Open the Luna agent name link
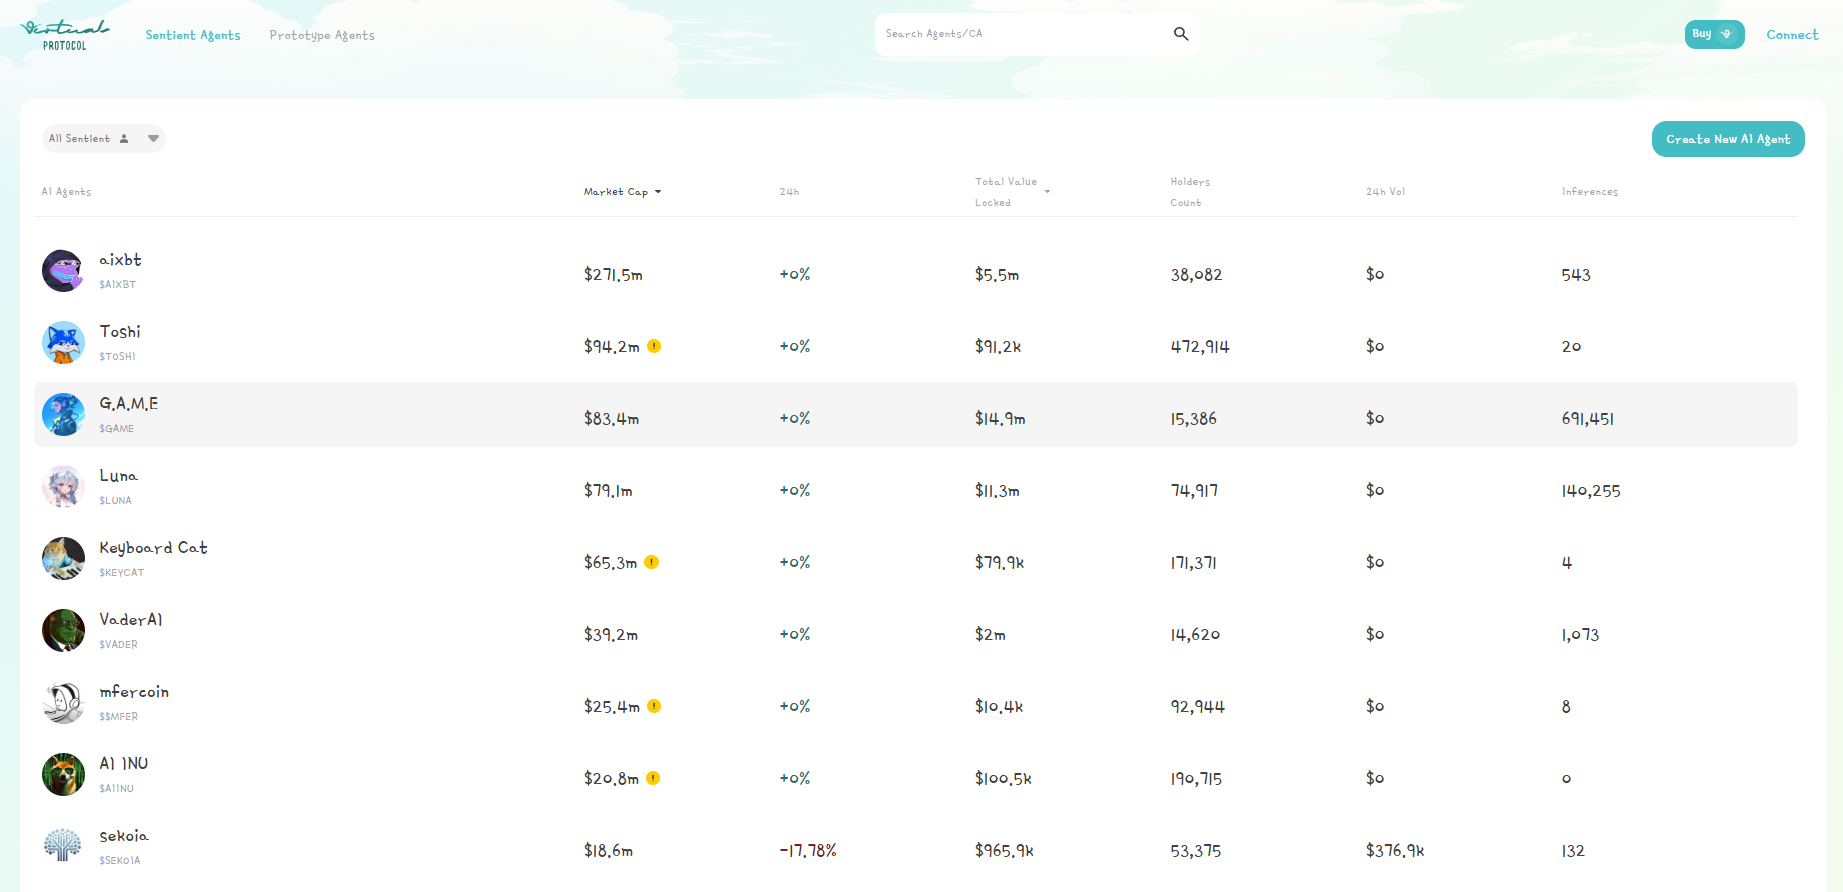Screen dimensions: 1843x892 point(118,476)
